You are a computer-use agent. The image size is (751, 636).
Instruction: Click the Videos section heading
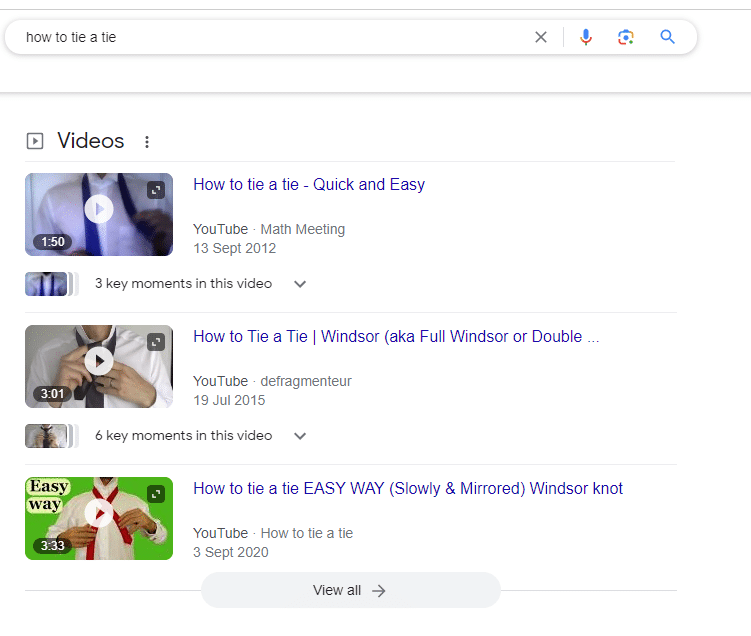(x=91, y=141)
